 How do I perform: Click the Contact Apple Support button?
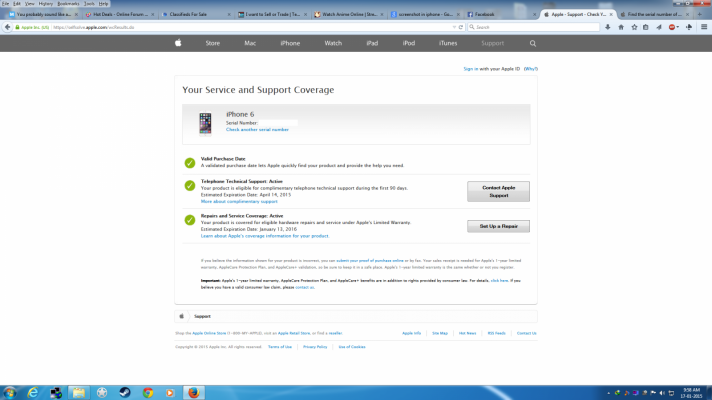(498, 192)
